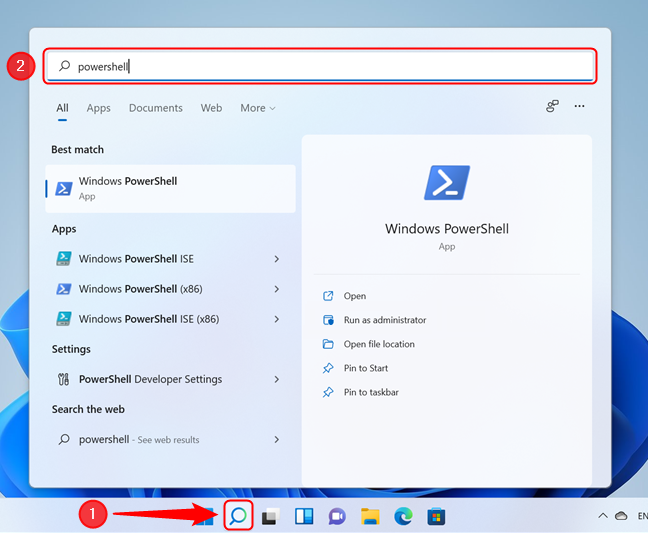Expand options for Windows PowerShell ISE

[x=277, y=259]
